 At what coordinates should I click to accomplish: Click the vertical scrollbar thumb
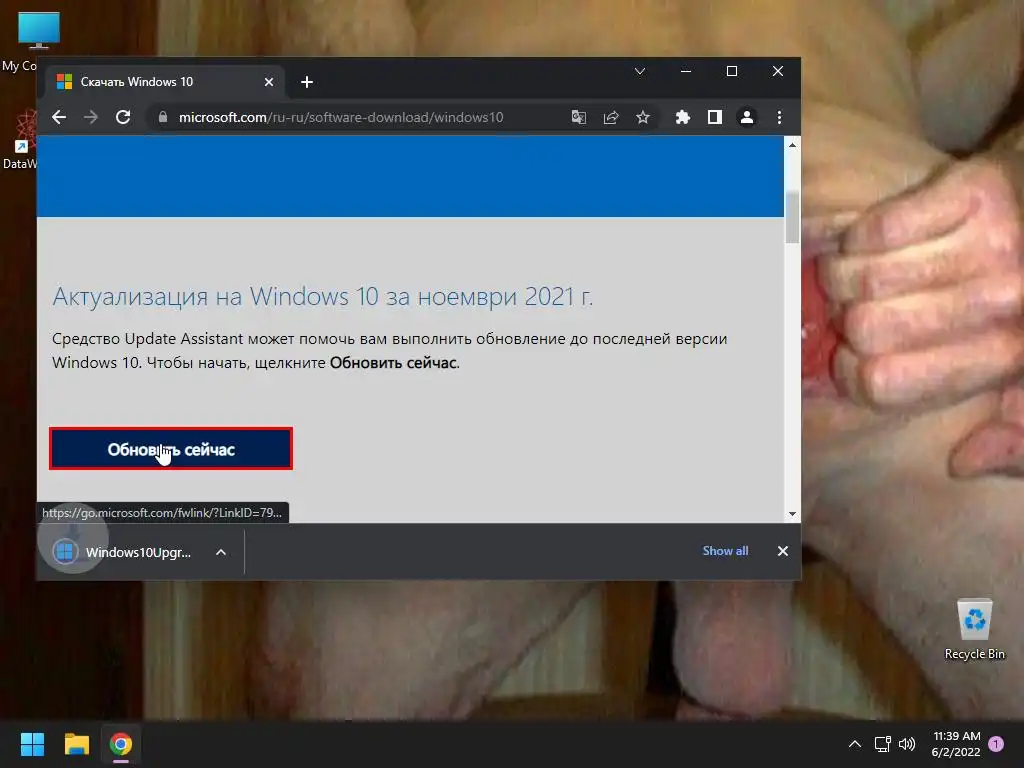tap(792, 218)
